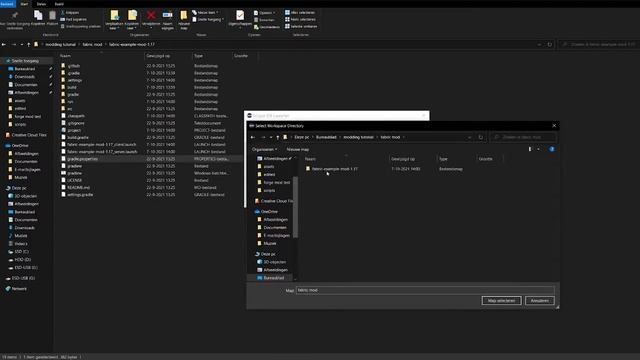This screenshot has height=360, width=640.
Task: Open the Nieuw item dropdown
Action: click(205, 13)
